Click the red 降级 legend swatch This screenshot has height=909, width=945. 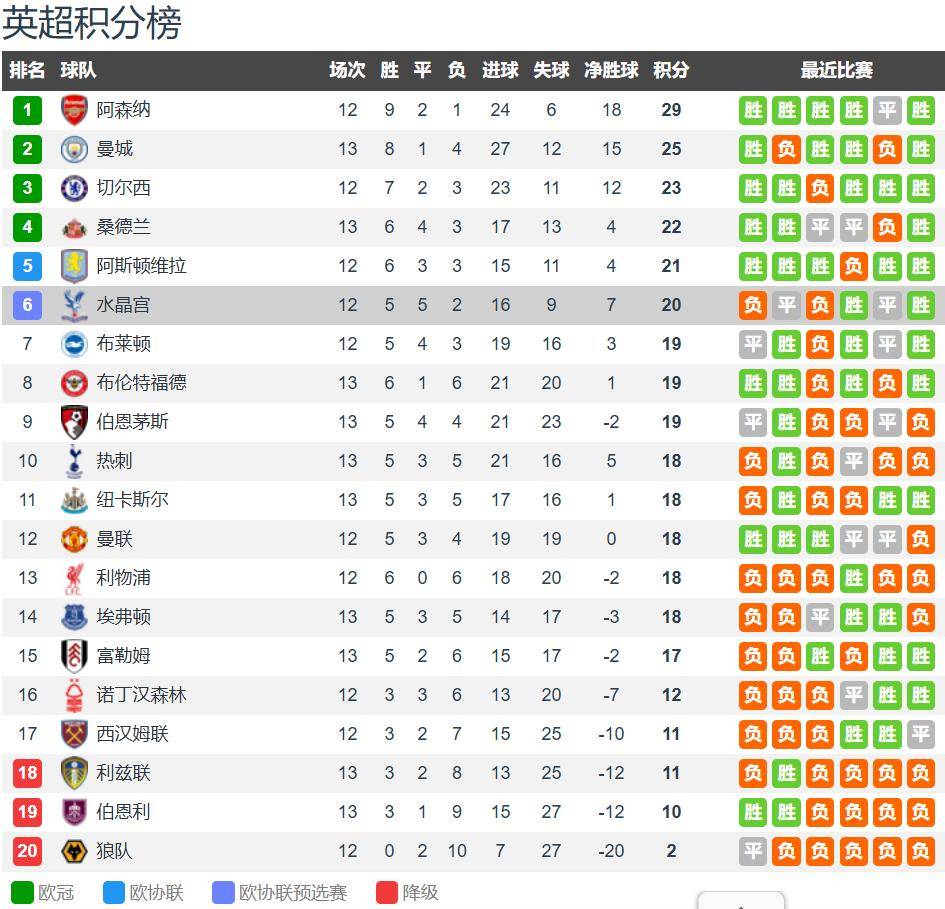tap(387, 892)
